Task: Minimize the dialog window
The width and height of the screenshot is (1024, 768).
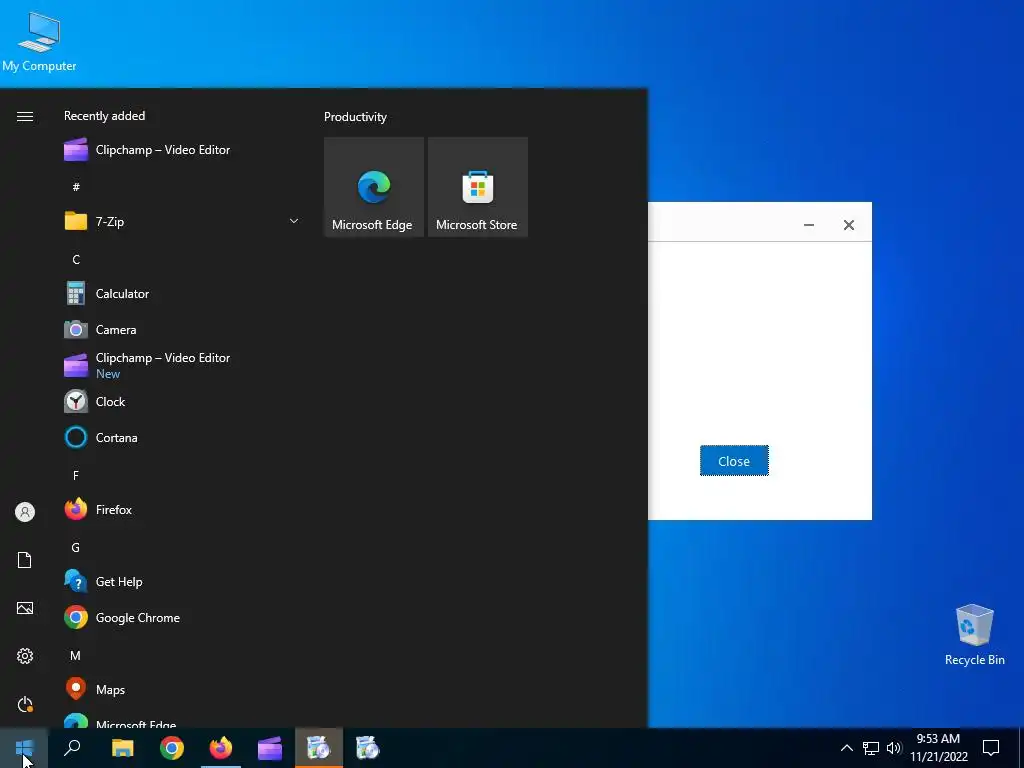Action: click(808, 225)
